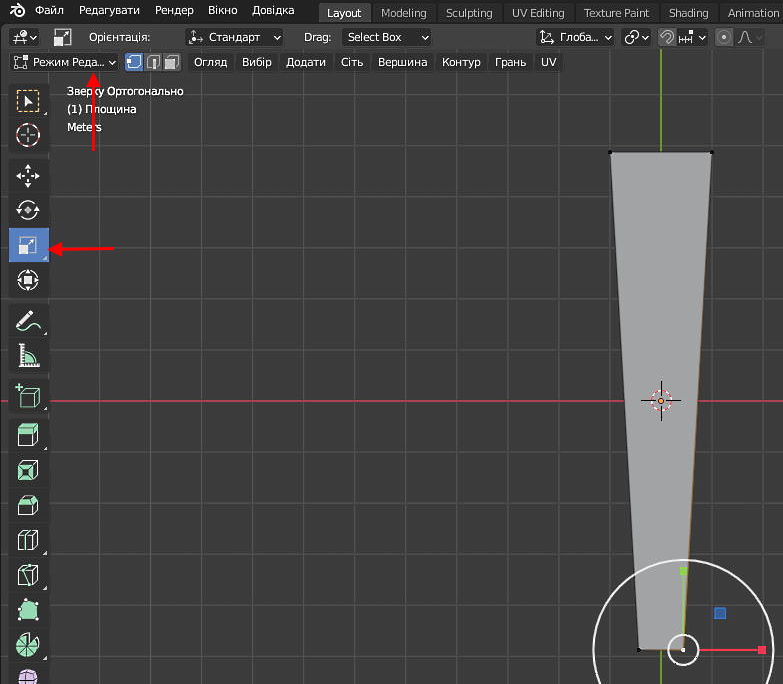
Task: Switch to the Shading workspace tab
Action: pos(689,13)
